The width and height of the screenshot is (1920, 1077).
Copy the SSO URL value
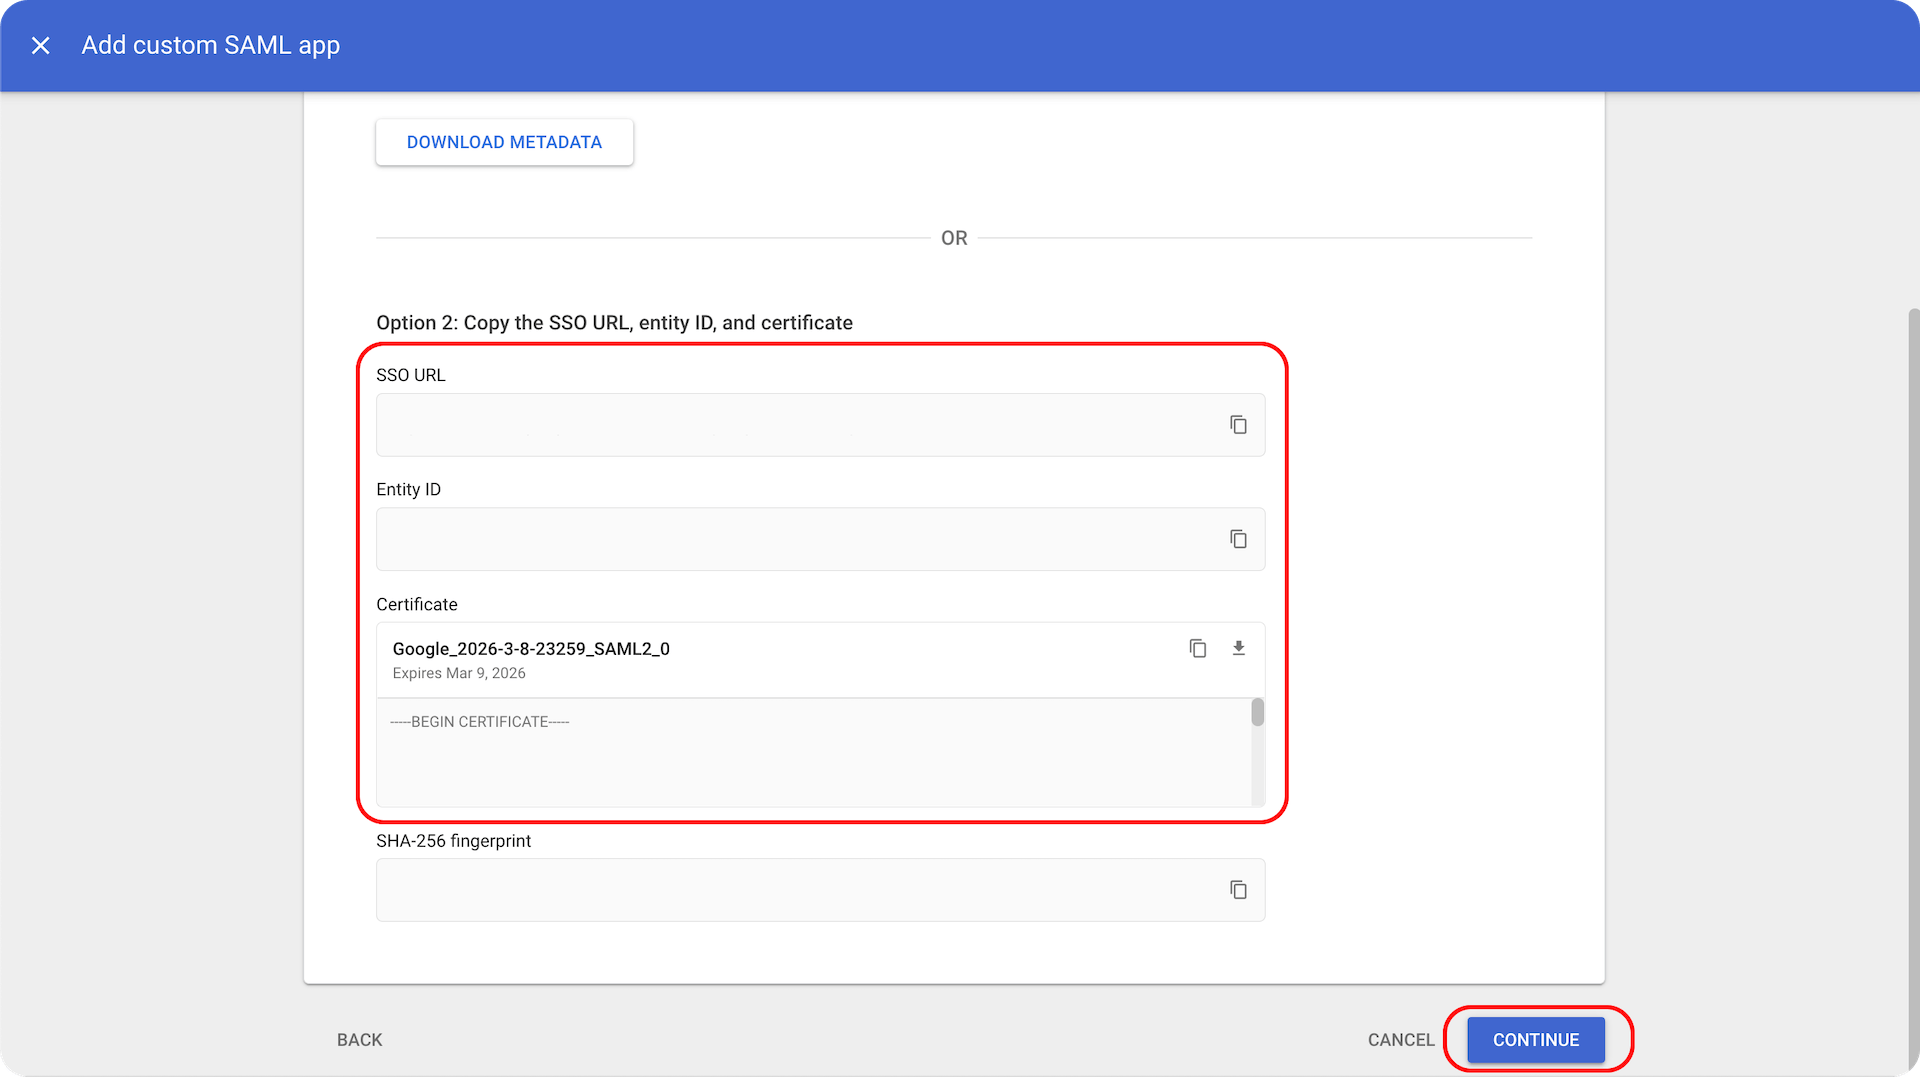[1238, 424]
